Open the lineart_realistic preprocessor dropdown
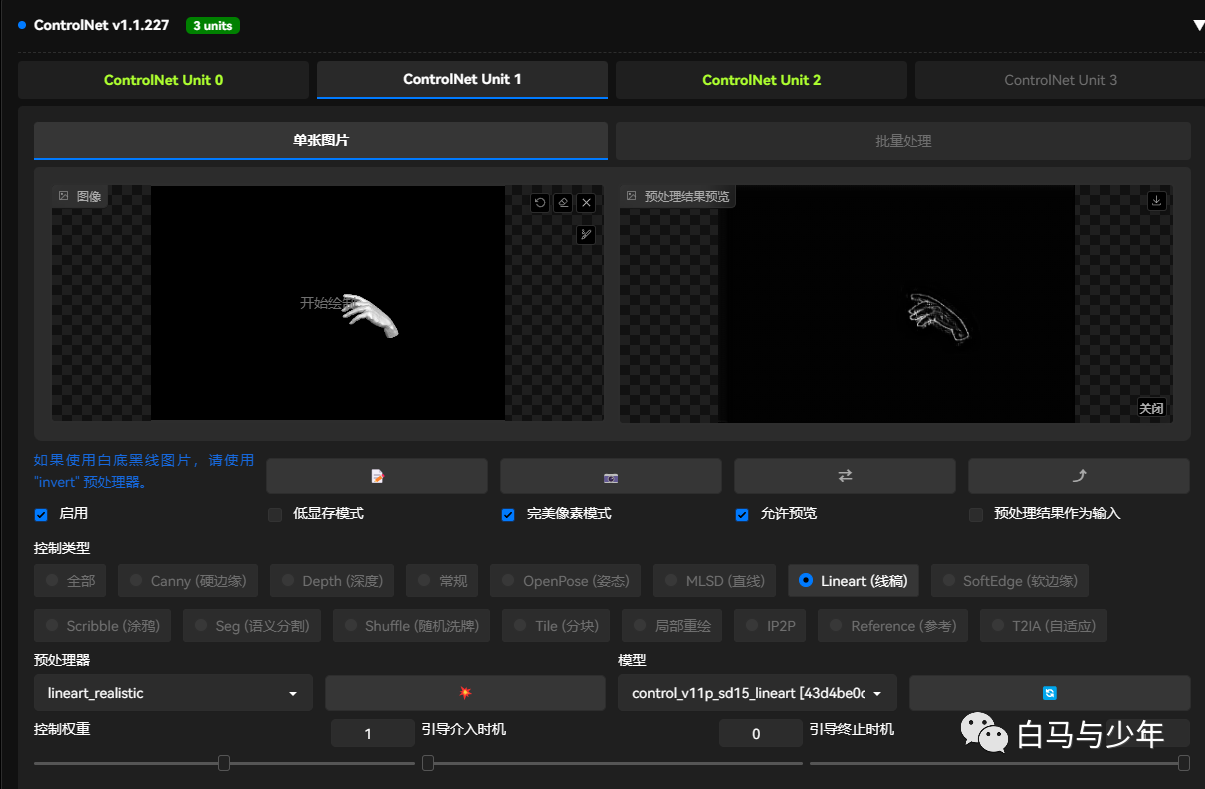 pyautogui.click(x=173, y=693)
